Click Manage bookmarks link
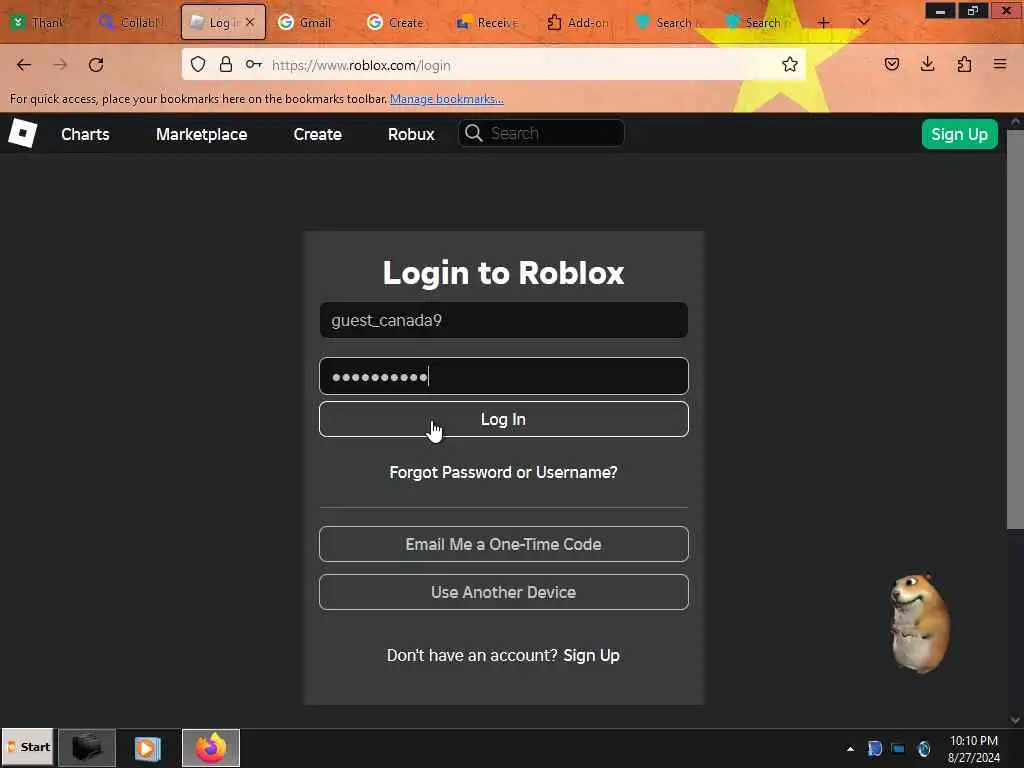 (x=447, y=99)
